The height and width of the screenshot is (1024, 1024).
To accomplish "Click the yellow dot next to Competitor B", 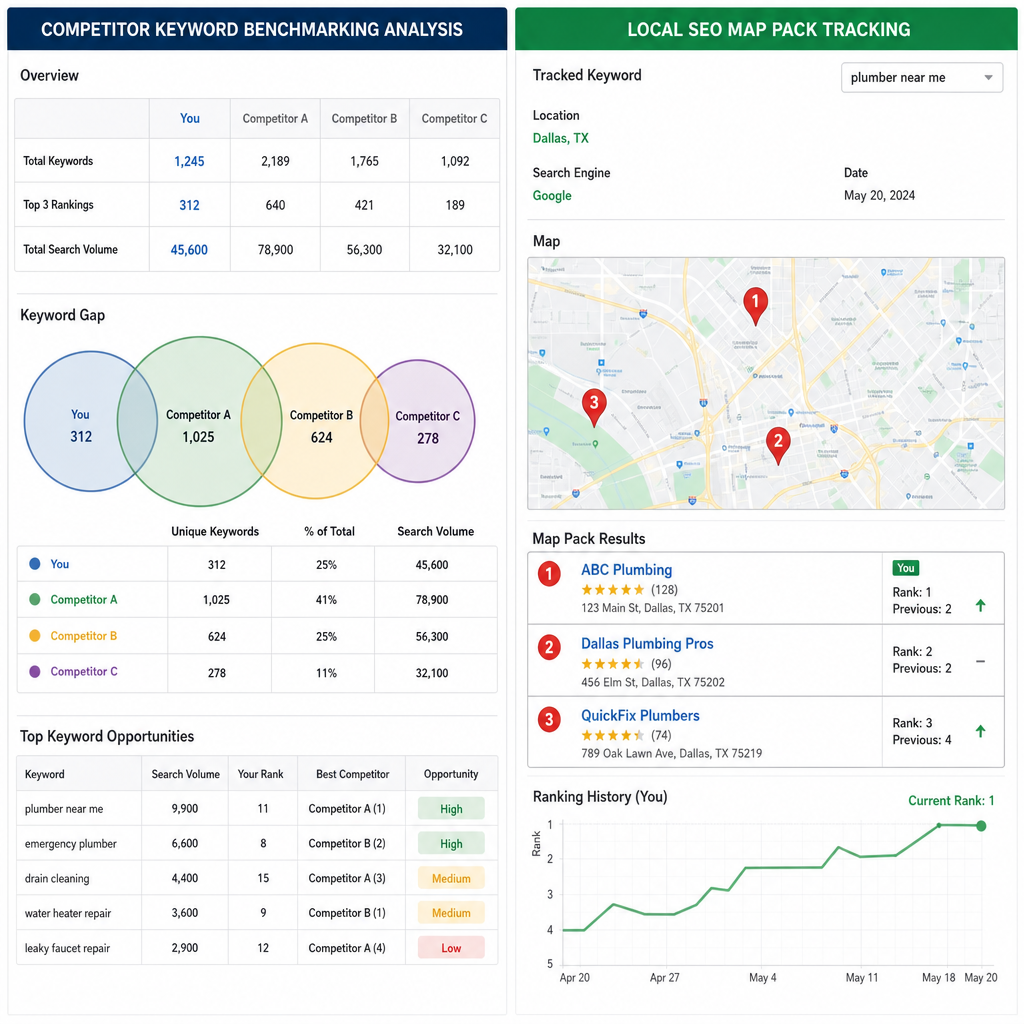I will coord(35,635).
